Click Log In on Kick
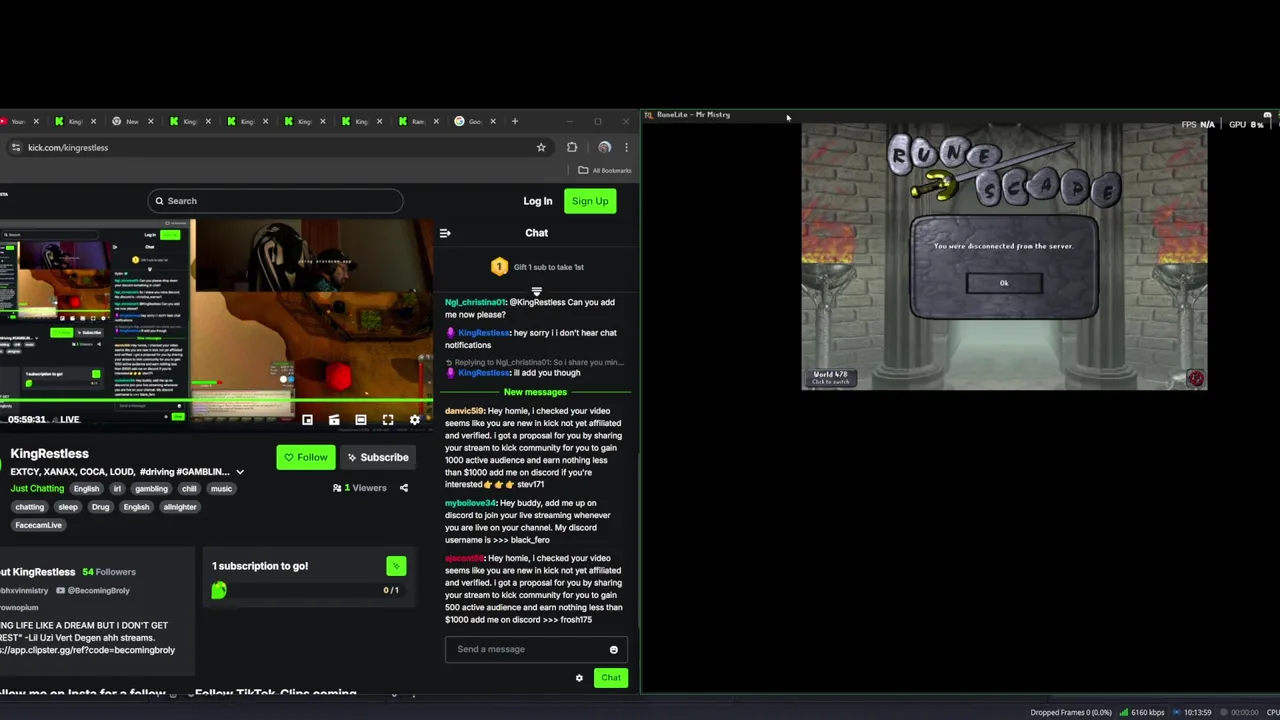Viewport: 1280px width, 720px height. click(537, 201)
